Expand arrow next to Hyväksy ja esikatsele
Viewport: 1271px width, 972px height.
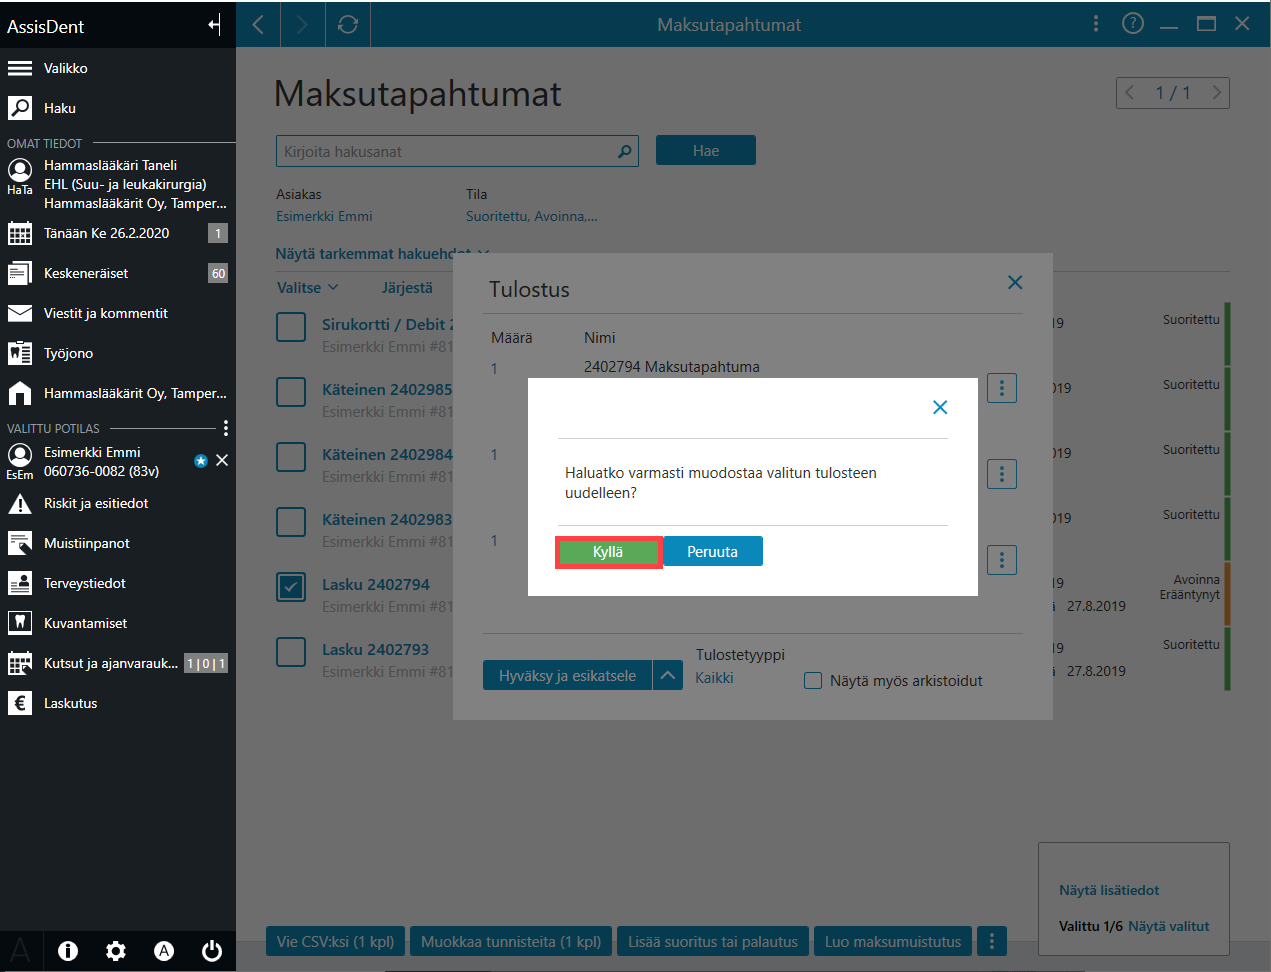[668, 676]
